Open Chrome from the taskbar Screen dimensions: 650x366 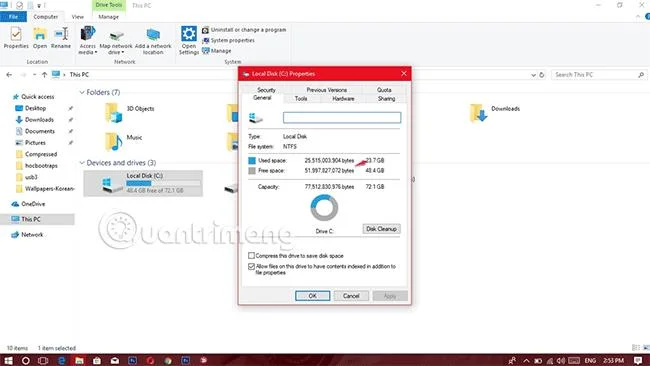pyautogui.click(x=168, y=360)
